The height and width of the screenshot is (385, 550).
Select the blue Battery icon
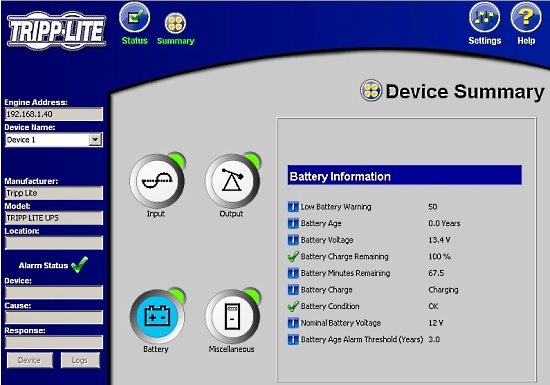point(157,316)
